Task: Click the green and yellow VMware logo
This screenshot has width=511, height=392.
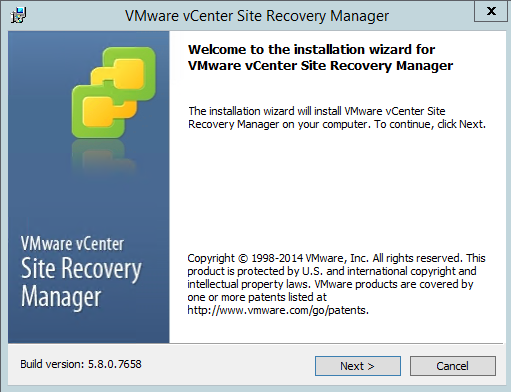Action: click(114, 93)
